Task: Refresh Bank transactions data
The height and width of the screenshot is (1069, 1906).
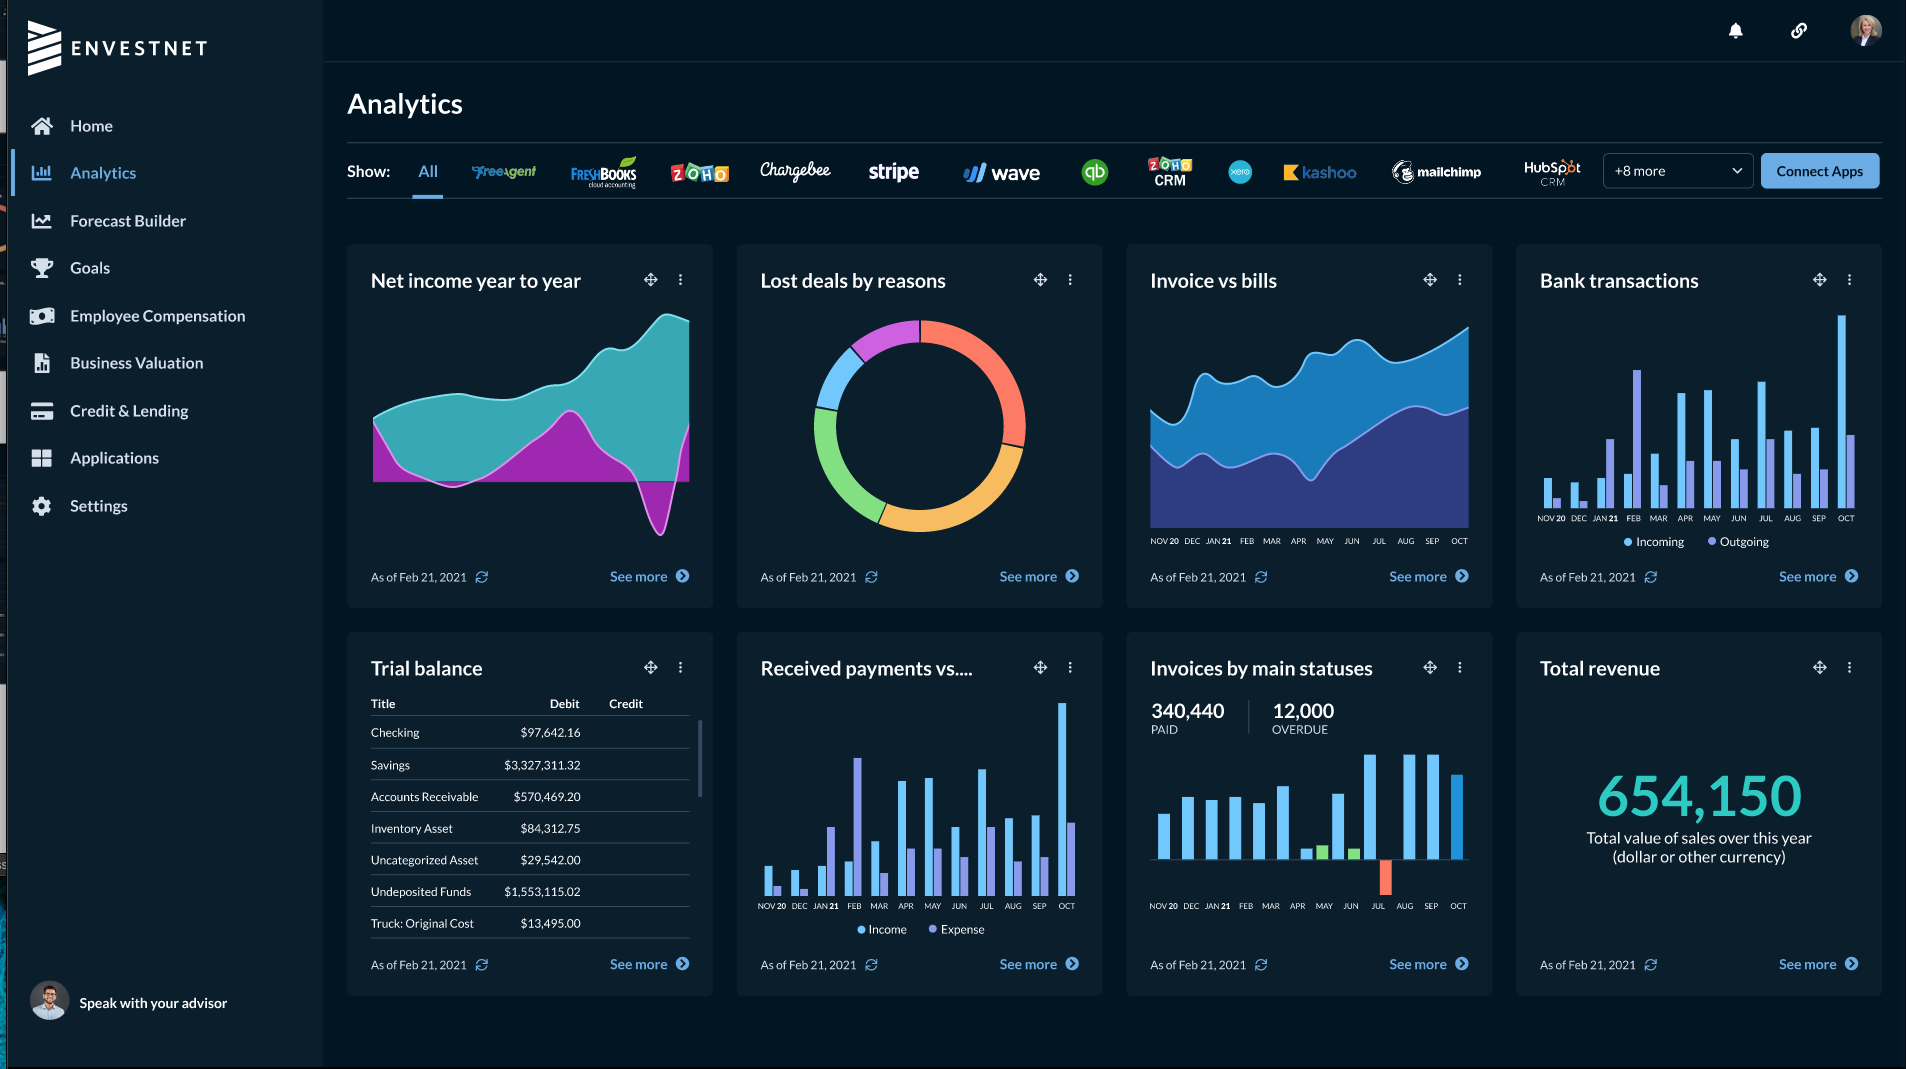Action: click(1651, 577)
